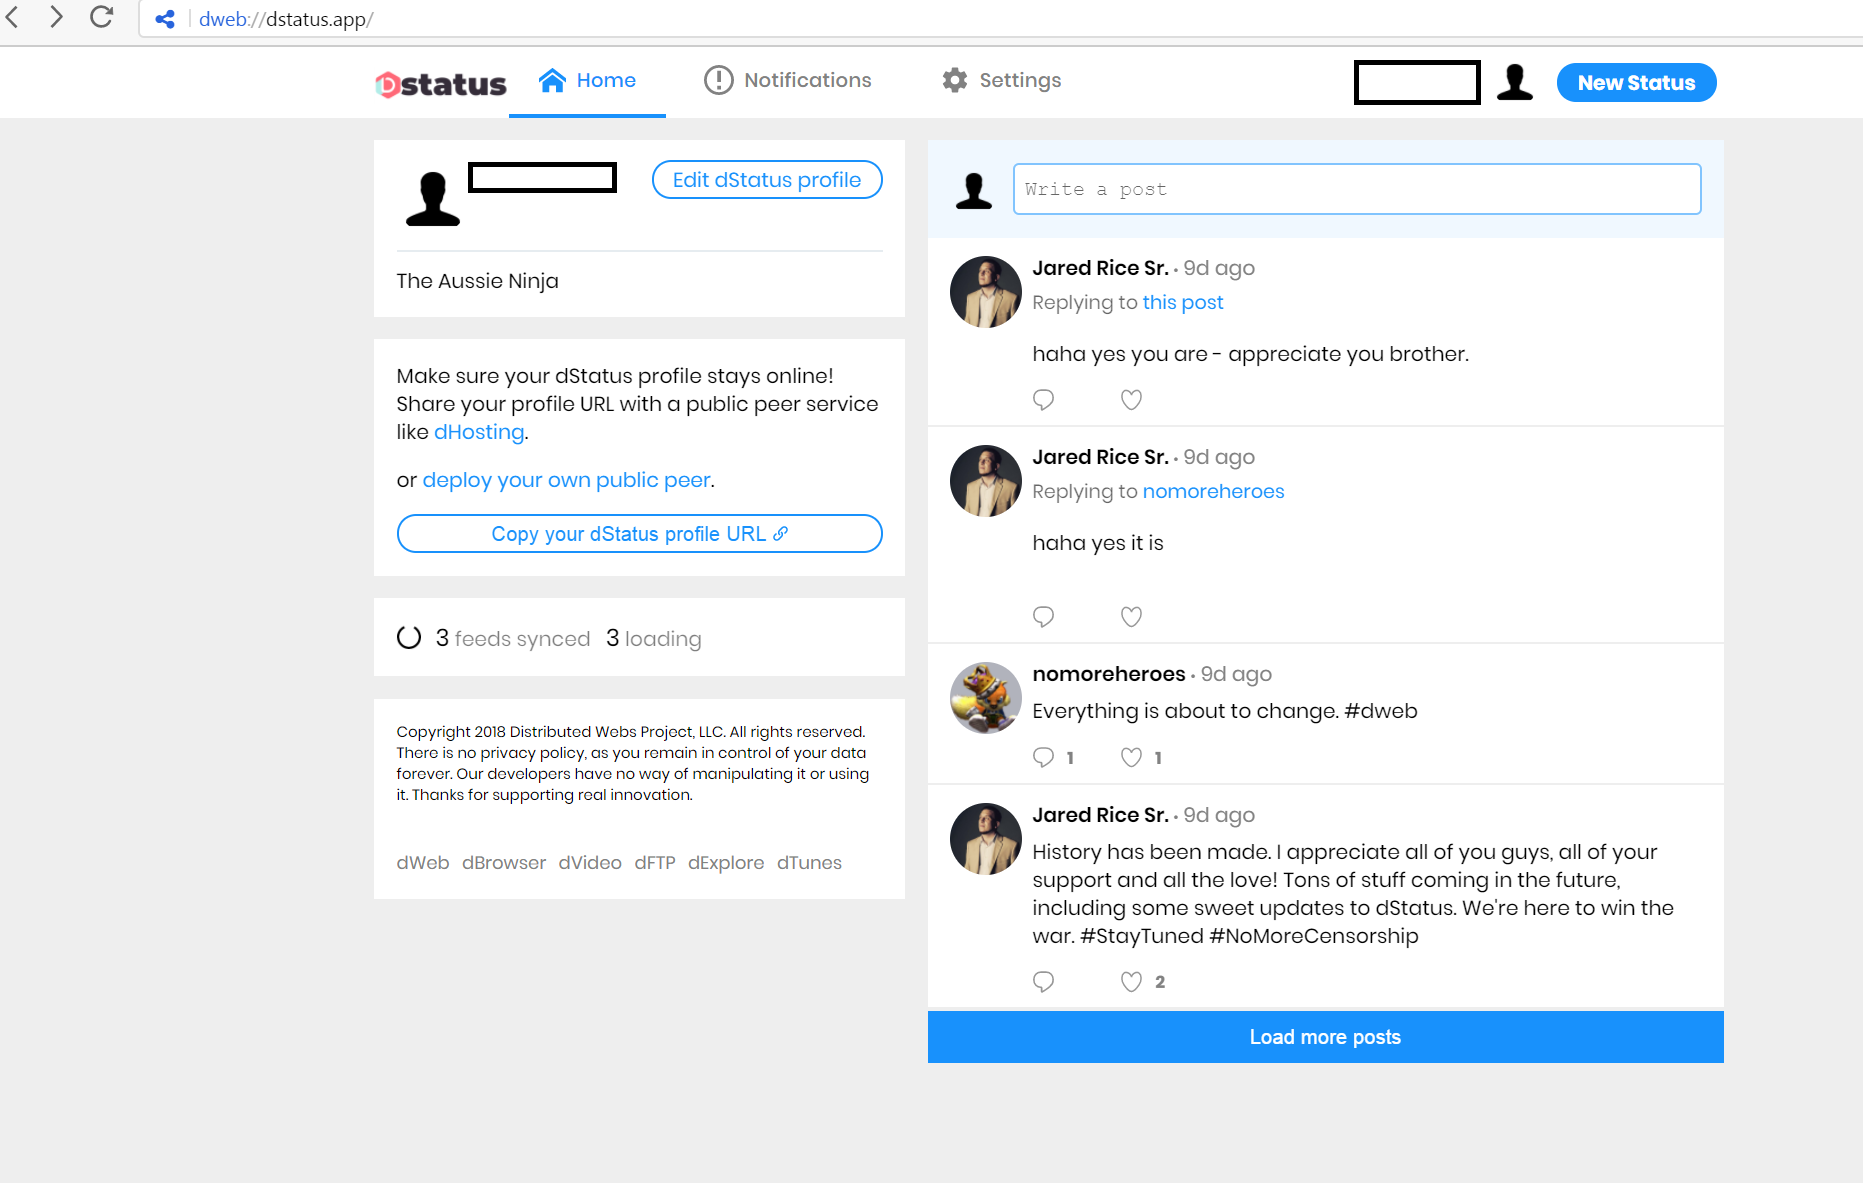Click Jared Rice Sr. name on 'History has been made' post
The image size is (1863, 1183).
click(x=1100, y=815)
